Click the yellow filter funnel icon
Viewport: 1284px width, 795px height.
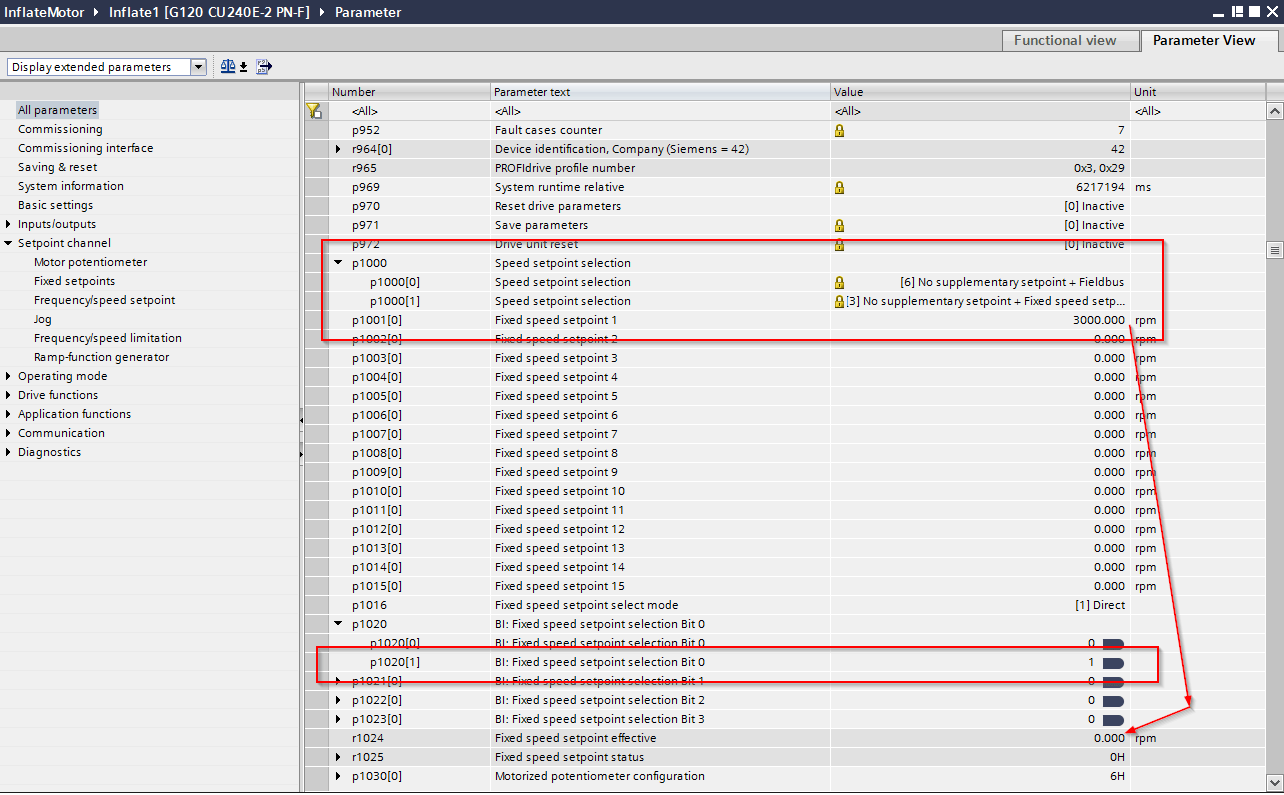tap(314, 111)
